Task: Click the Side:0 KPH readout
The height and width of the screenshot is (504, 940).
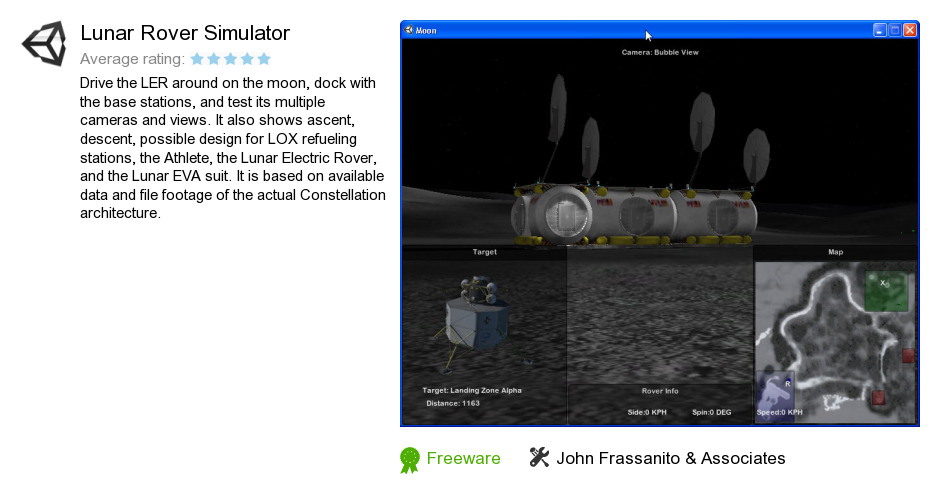Action: coord(647,412)
